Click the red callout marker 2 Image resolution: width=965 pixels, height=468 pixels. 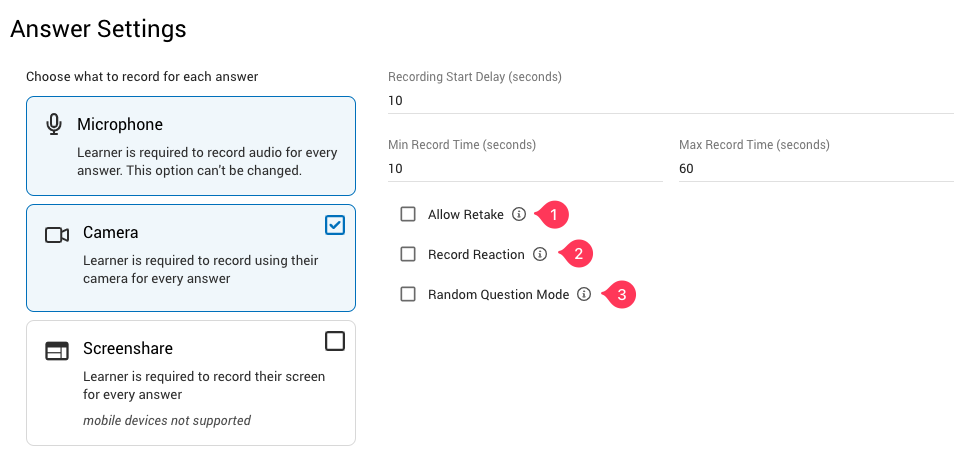coord(578,254)
